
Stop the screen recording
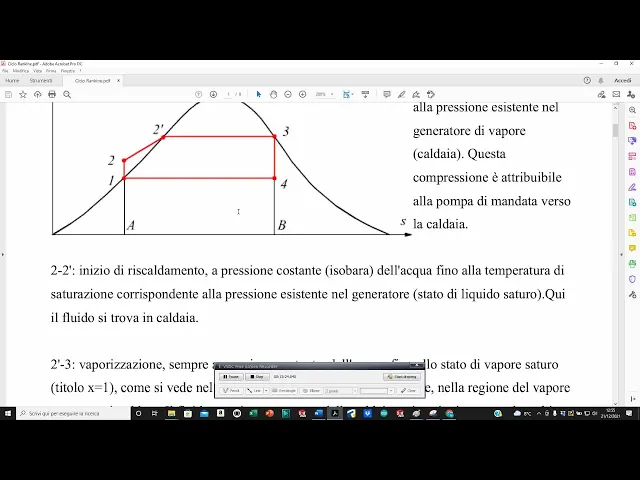[x=257, y=377]
